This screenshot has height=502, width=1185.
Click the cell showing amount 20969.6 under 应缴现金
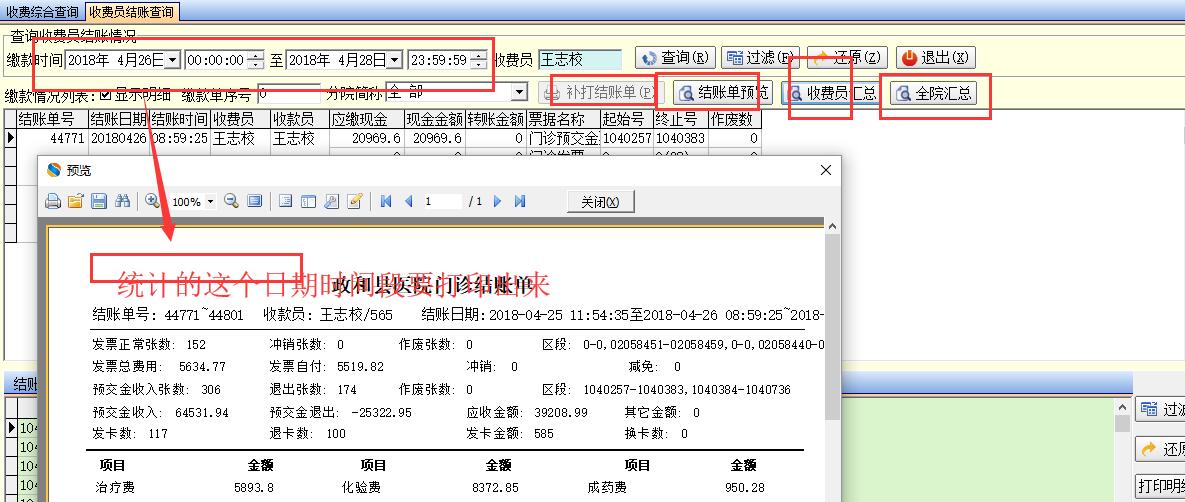pos(367,138)
